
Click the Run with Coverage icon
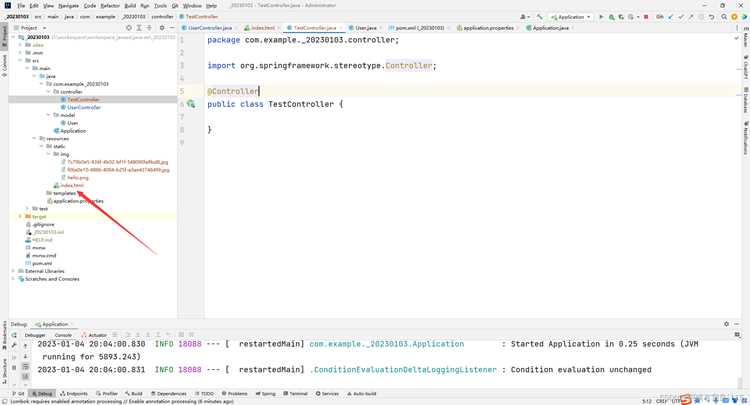pos(621,17)
